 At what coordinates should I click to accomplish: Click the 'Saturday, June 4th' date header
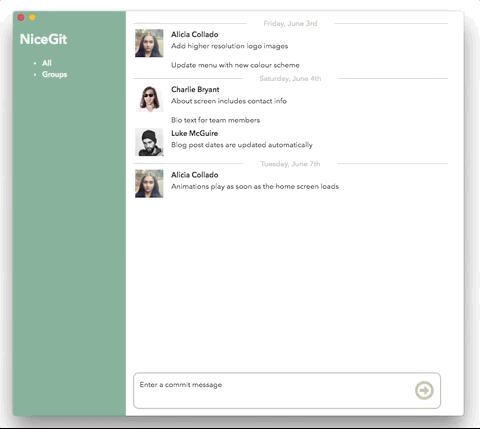point(290,78)
